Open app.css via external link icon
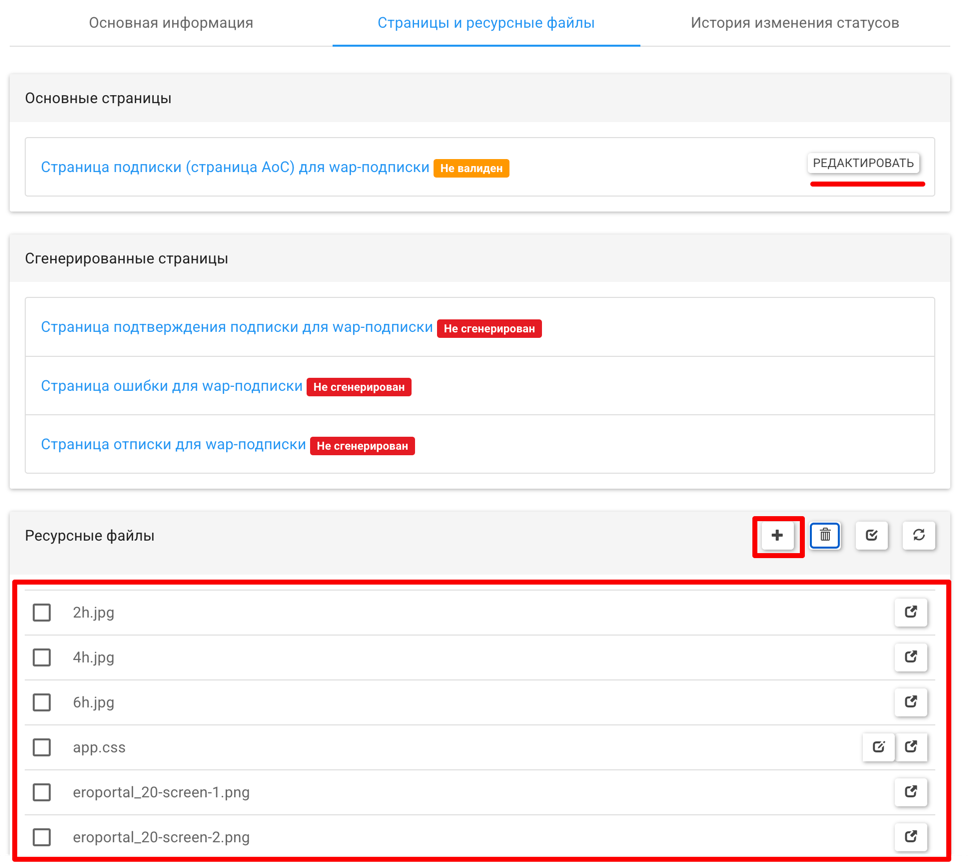The width and height of the screenshot is (969, 864). coord(910,747)
